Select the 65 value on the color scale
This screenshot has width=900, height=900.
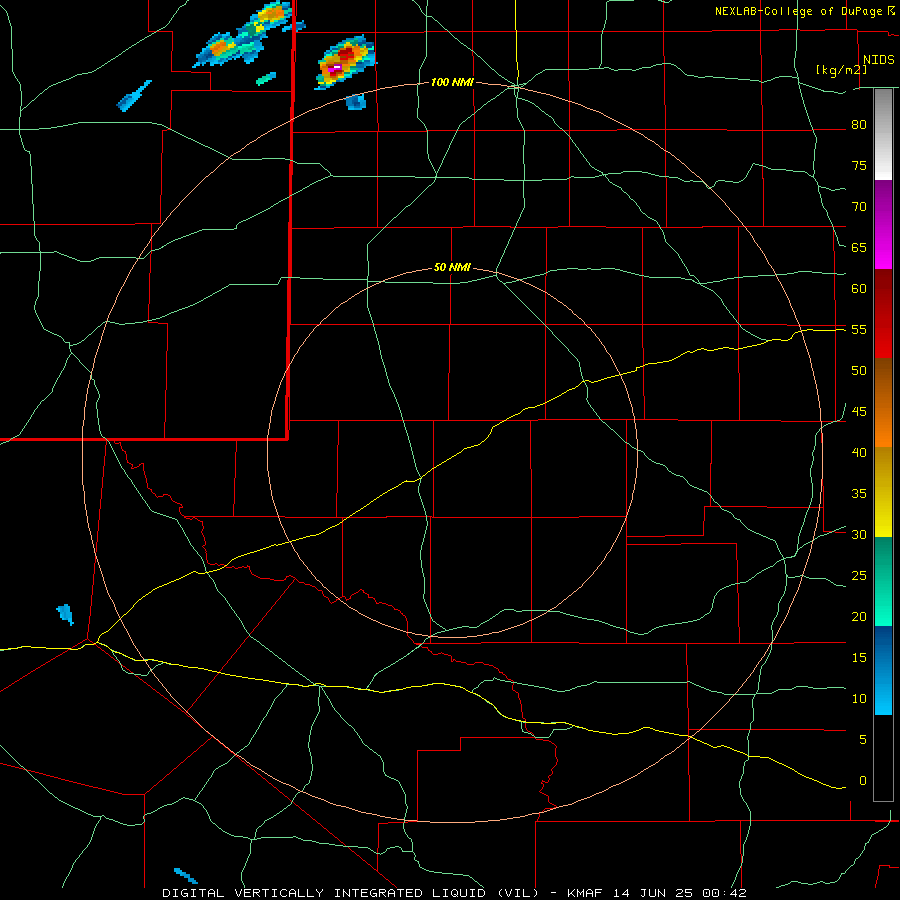pyautogui.click(x=859, y=248)
